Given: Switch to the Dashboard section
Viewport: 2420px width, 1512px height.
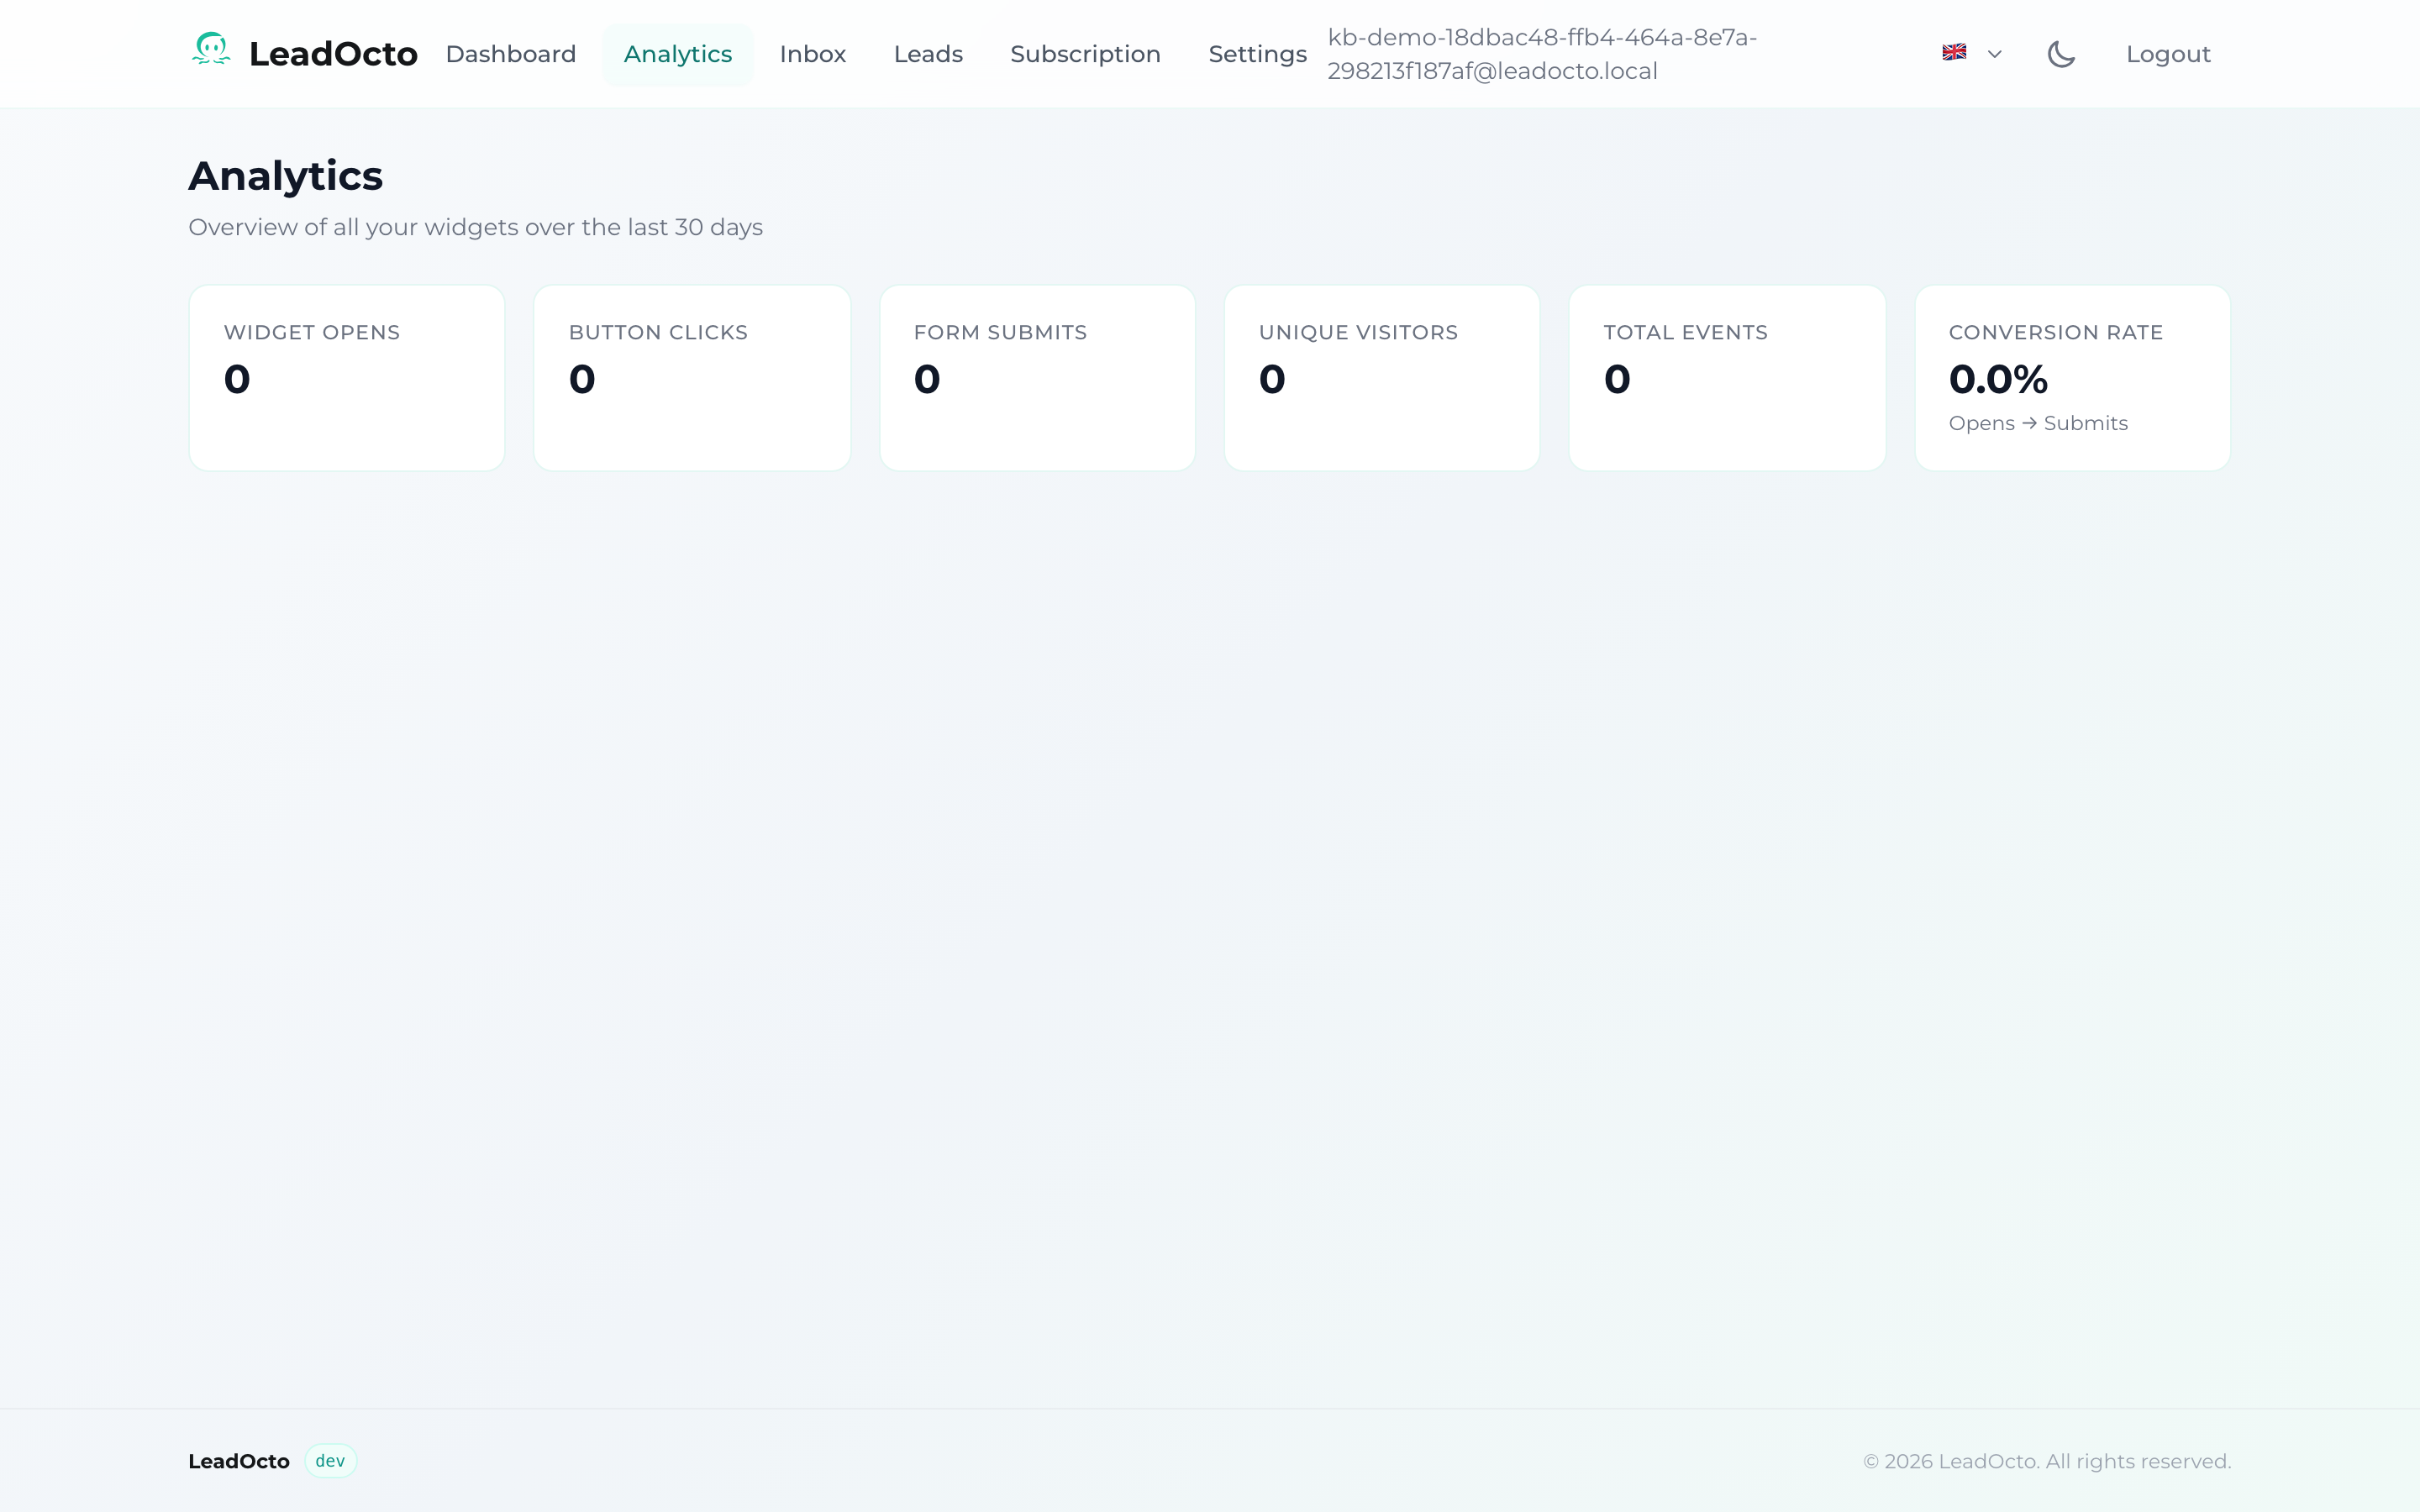Looking at the screenshot, I should point(511,53).
